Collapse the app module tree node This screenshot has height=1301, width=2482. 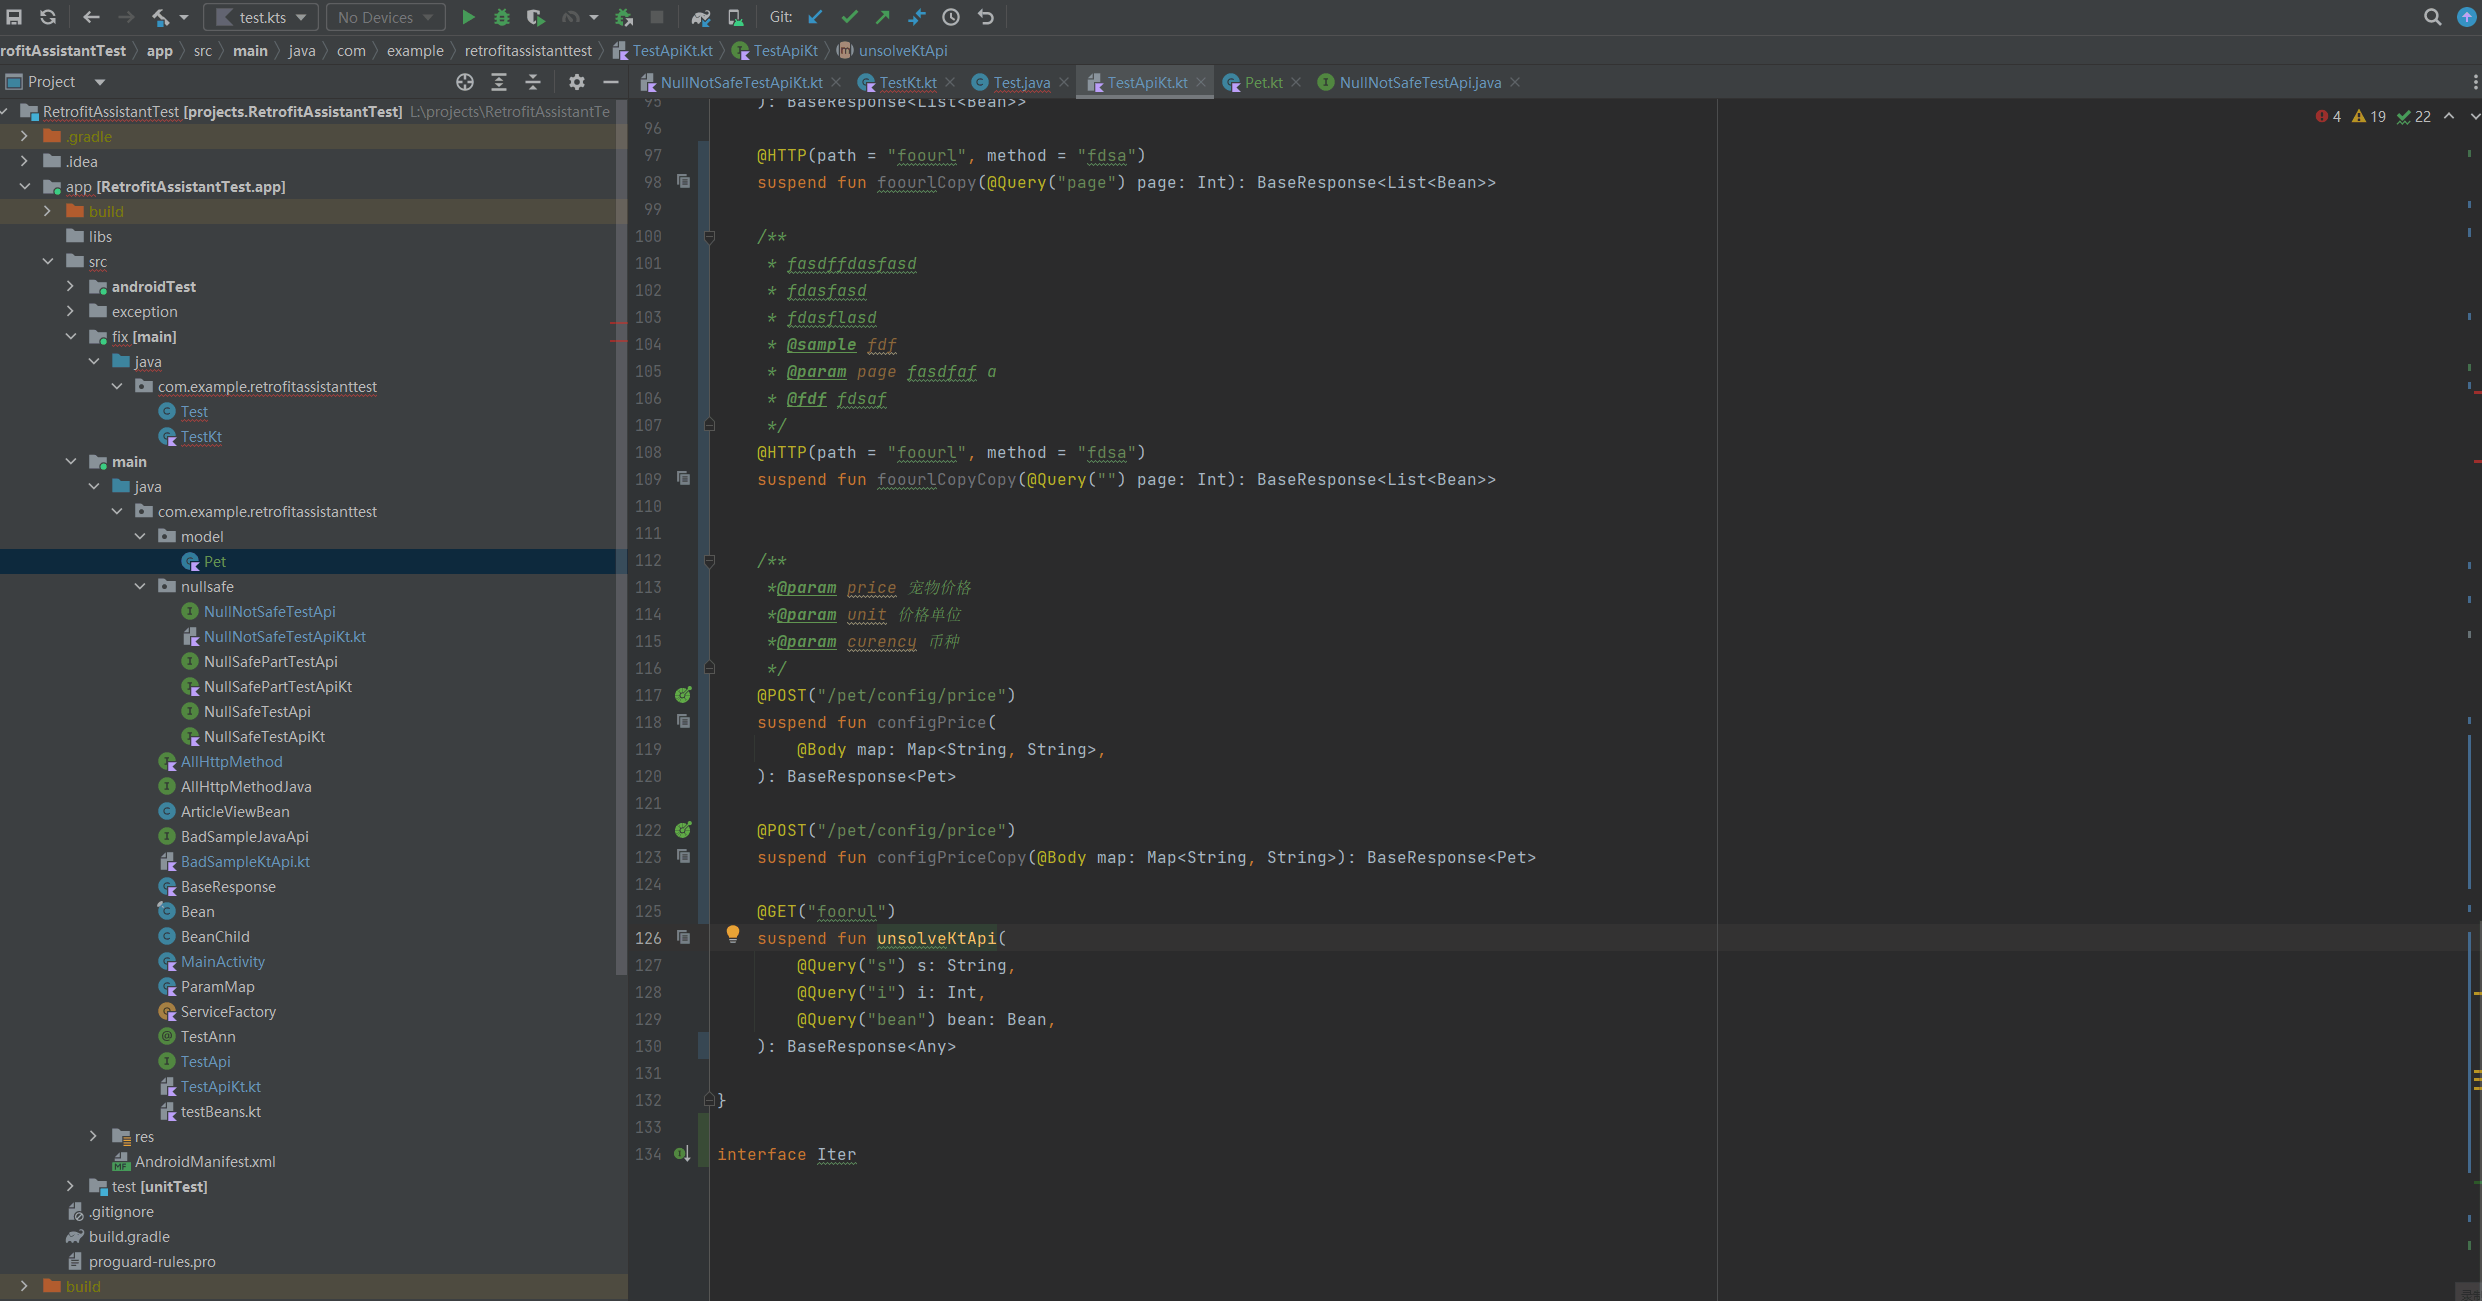(x=25, y=186)
